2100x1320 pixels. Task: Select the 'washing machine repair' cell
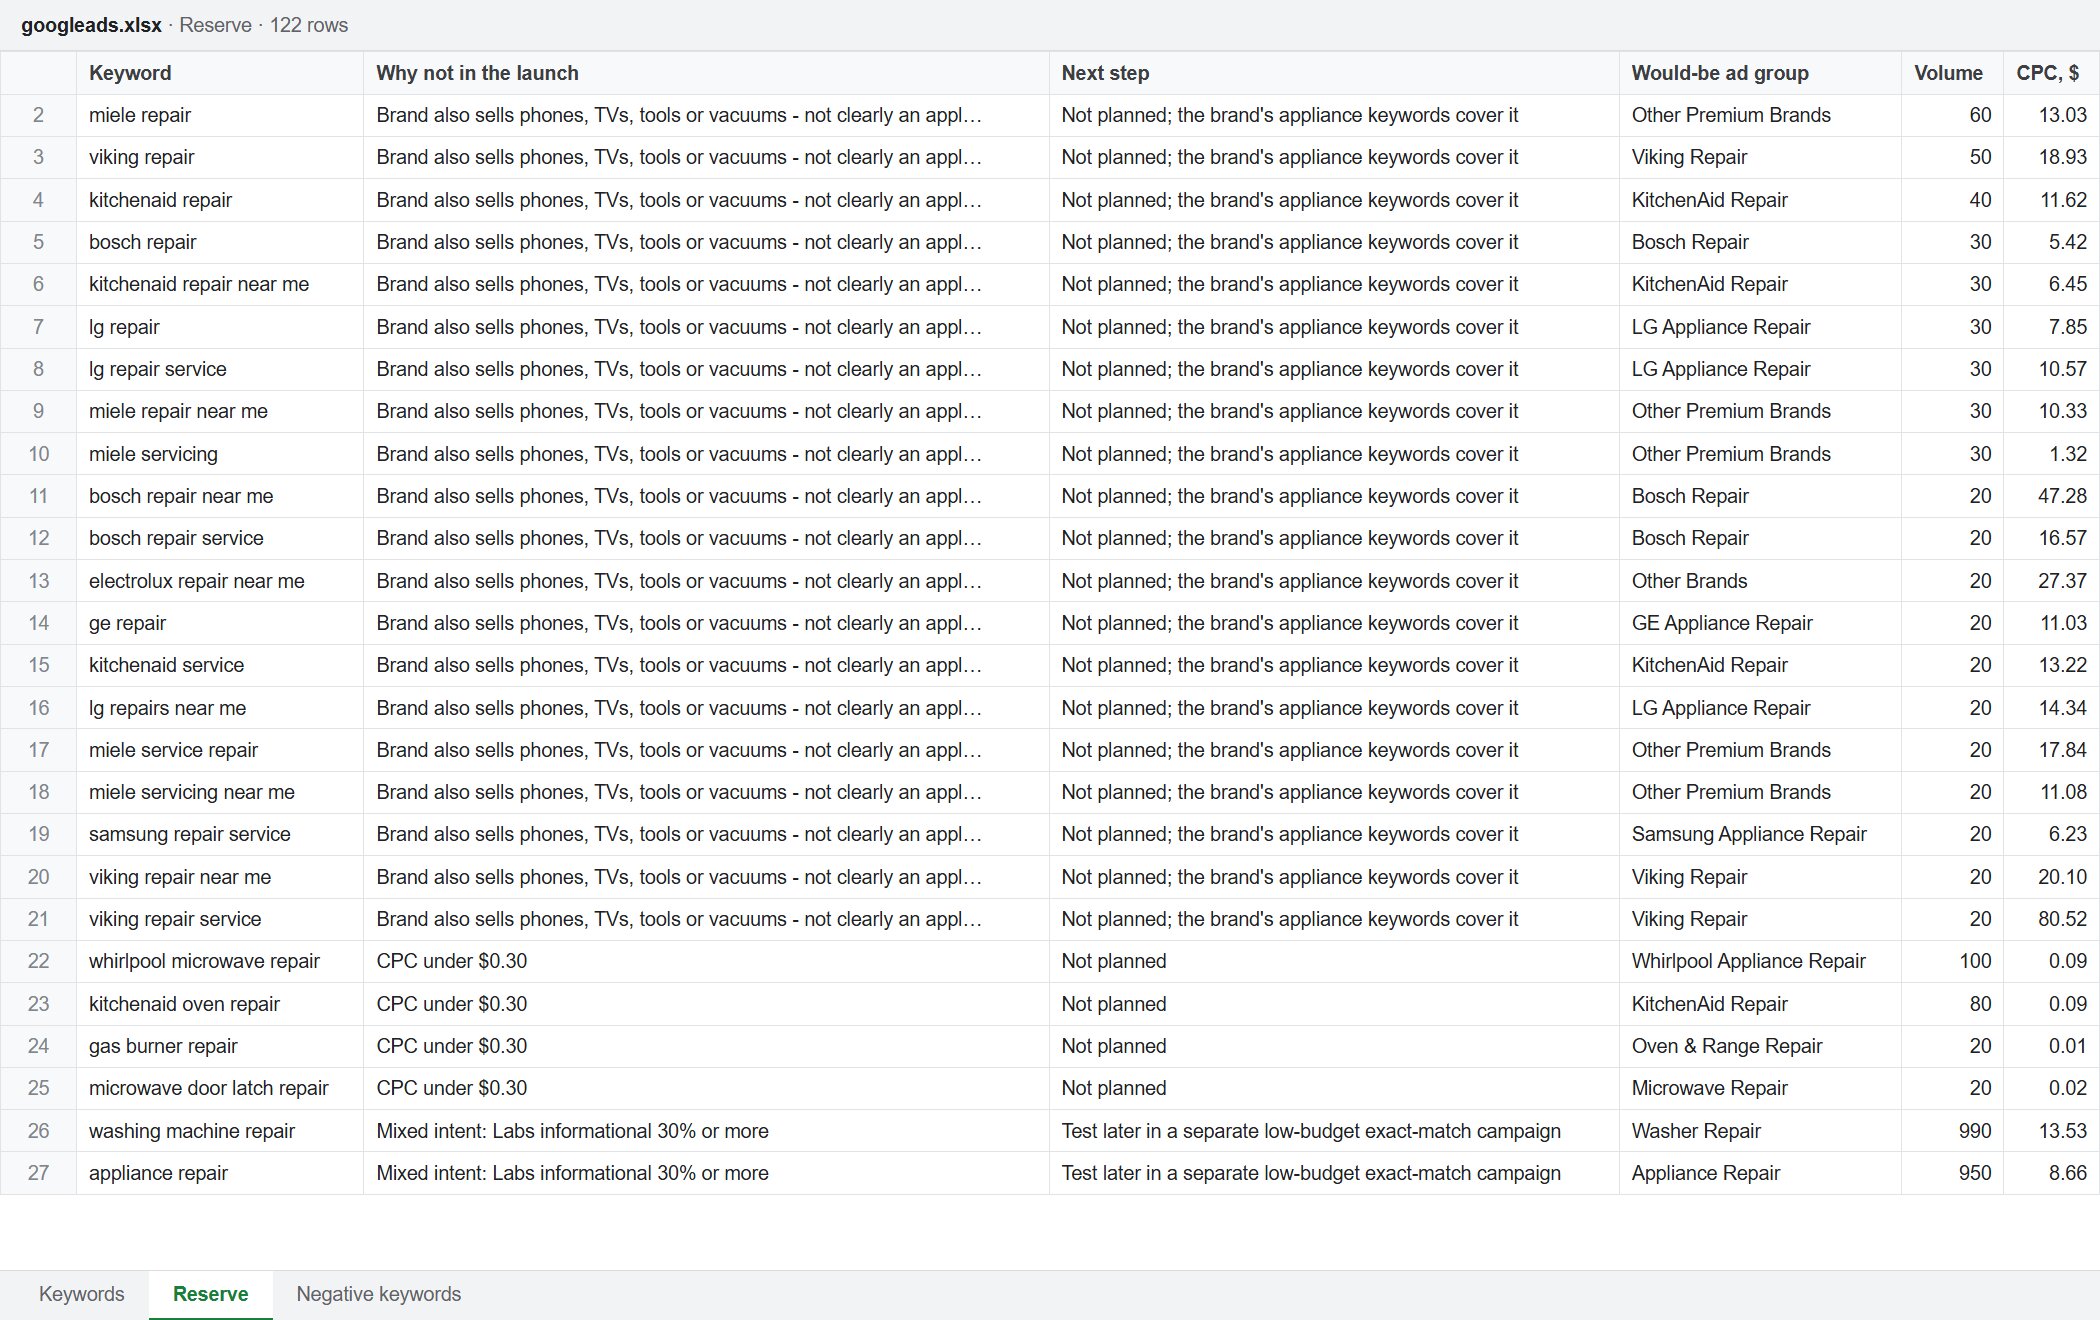220,1131
